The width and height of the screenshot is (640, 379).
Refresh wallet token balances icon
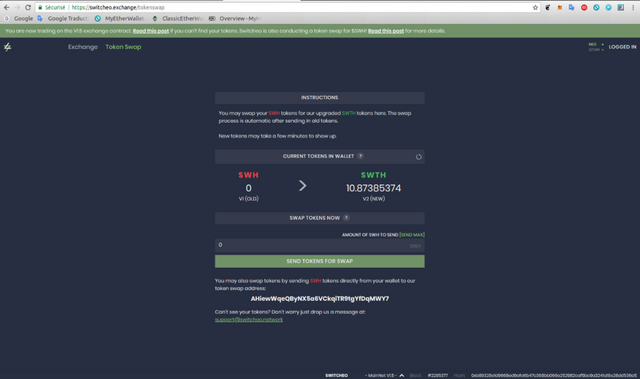coord(418,157)
